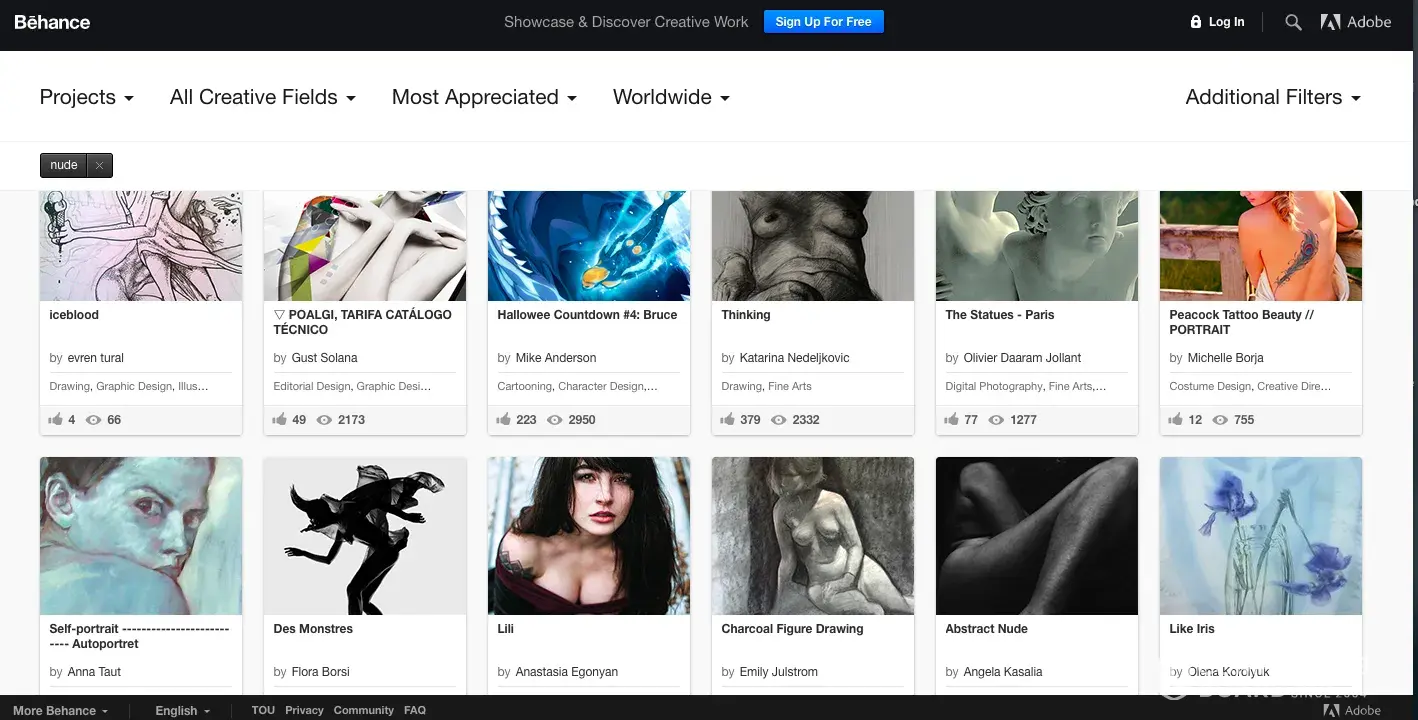Open Des Monstres silhouette thumbnail

click(365, 536)
